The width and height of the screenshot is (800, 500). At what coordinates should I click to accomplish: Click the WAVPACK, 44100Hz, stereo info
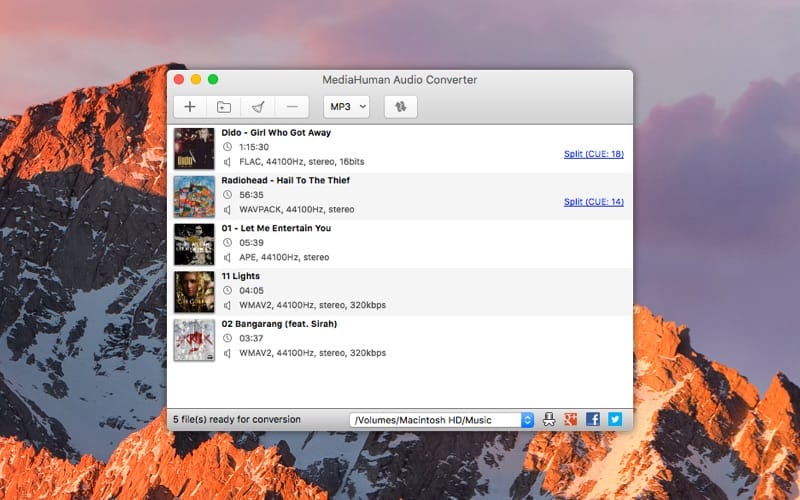(297, 210)
